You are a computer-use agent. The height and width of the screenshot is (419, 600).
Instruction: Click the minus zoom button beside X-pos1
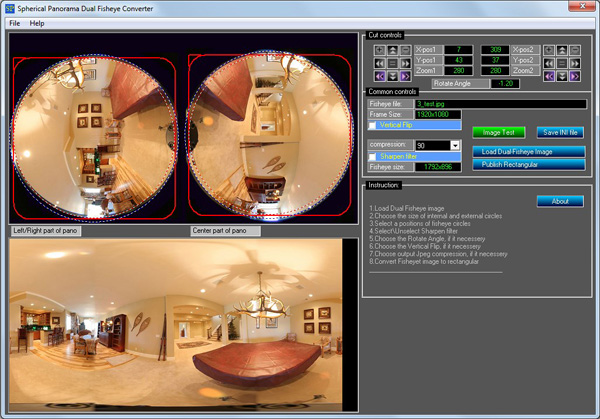click(405, 50)
